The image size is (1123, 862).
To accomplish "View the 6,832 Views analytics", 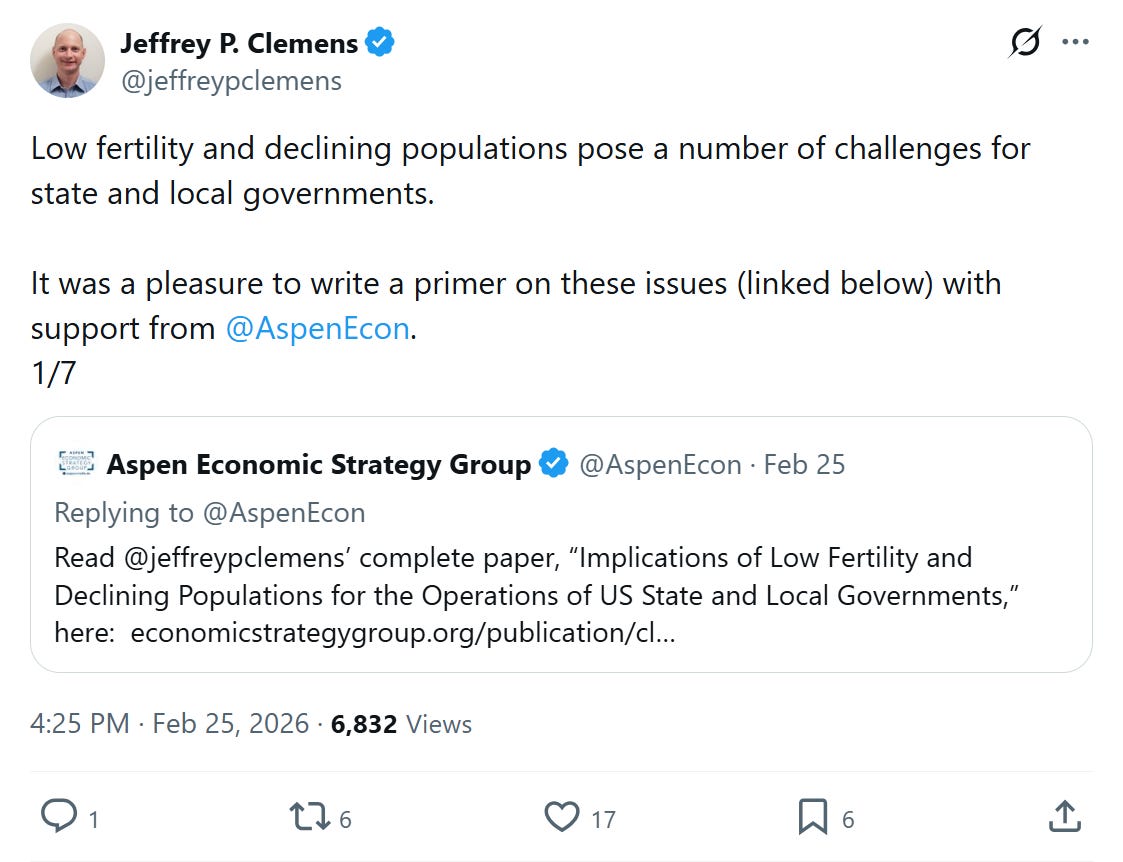I will pos(401,724).
